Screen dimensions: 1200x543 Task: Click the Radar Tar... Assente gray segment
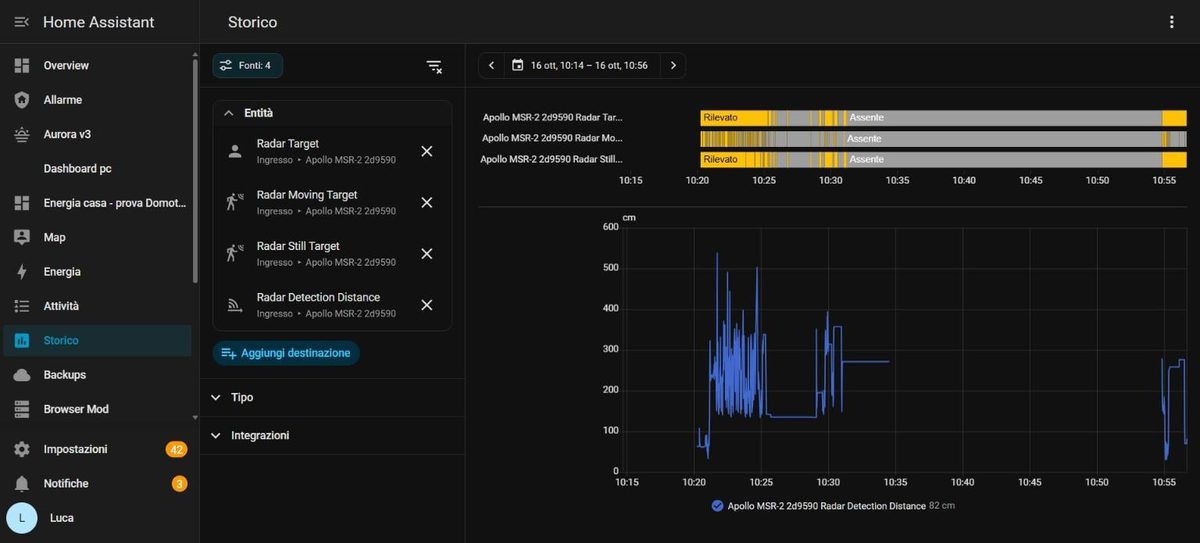tap(1003, 117)
